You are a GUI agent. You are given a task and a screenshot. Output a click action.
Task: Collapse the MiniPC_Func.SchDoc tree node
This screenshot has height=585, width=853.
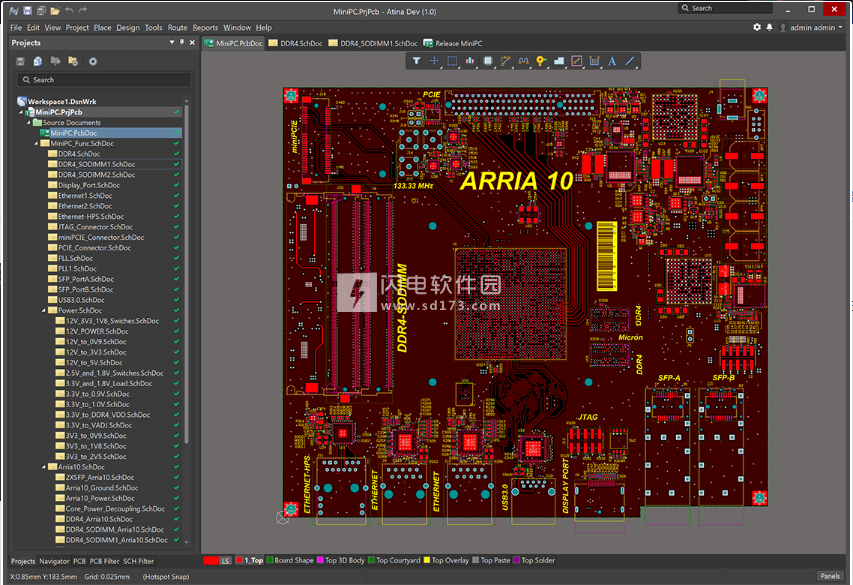(x=37, y=144)
